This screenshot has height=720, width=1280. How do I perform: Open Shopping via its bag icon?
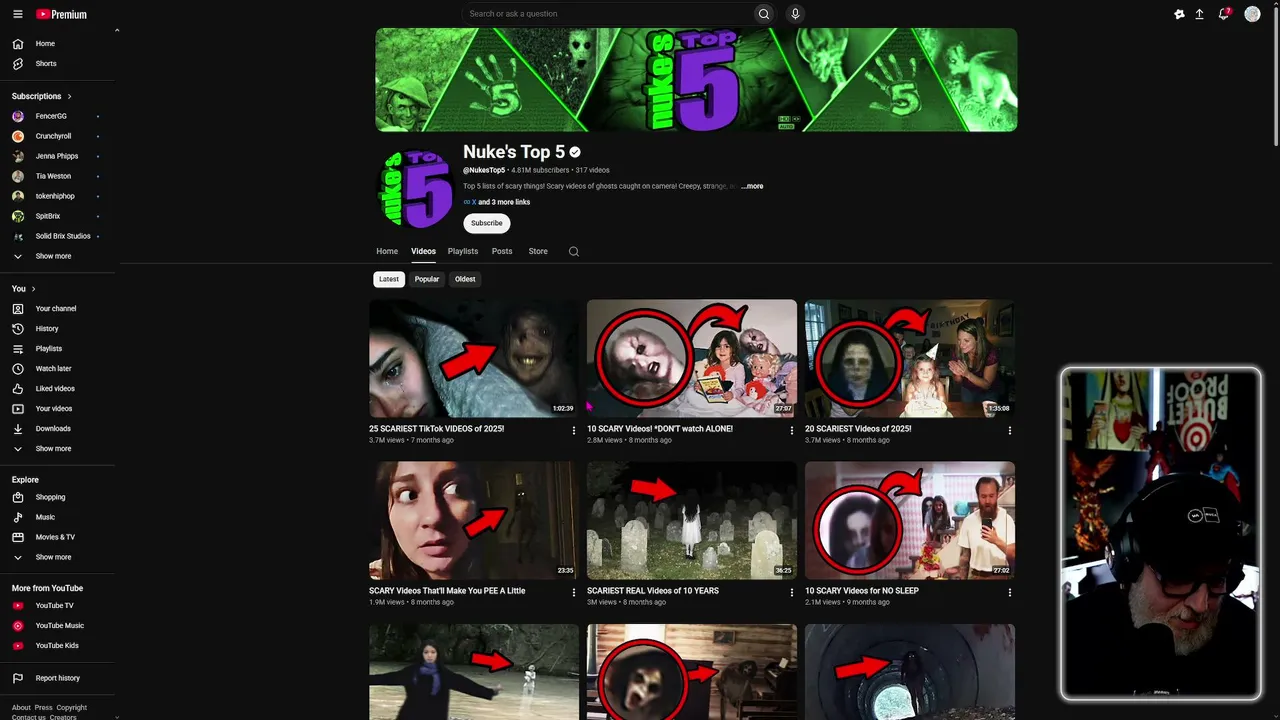coord(17,497)
